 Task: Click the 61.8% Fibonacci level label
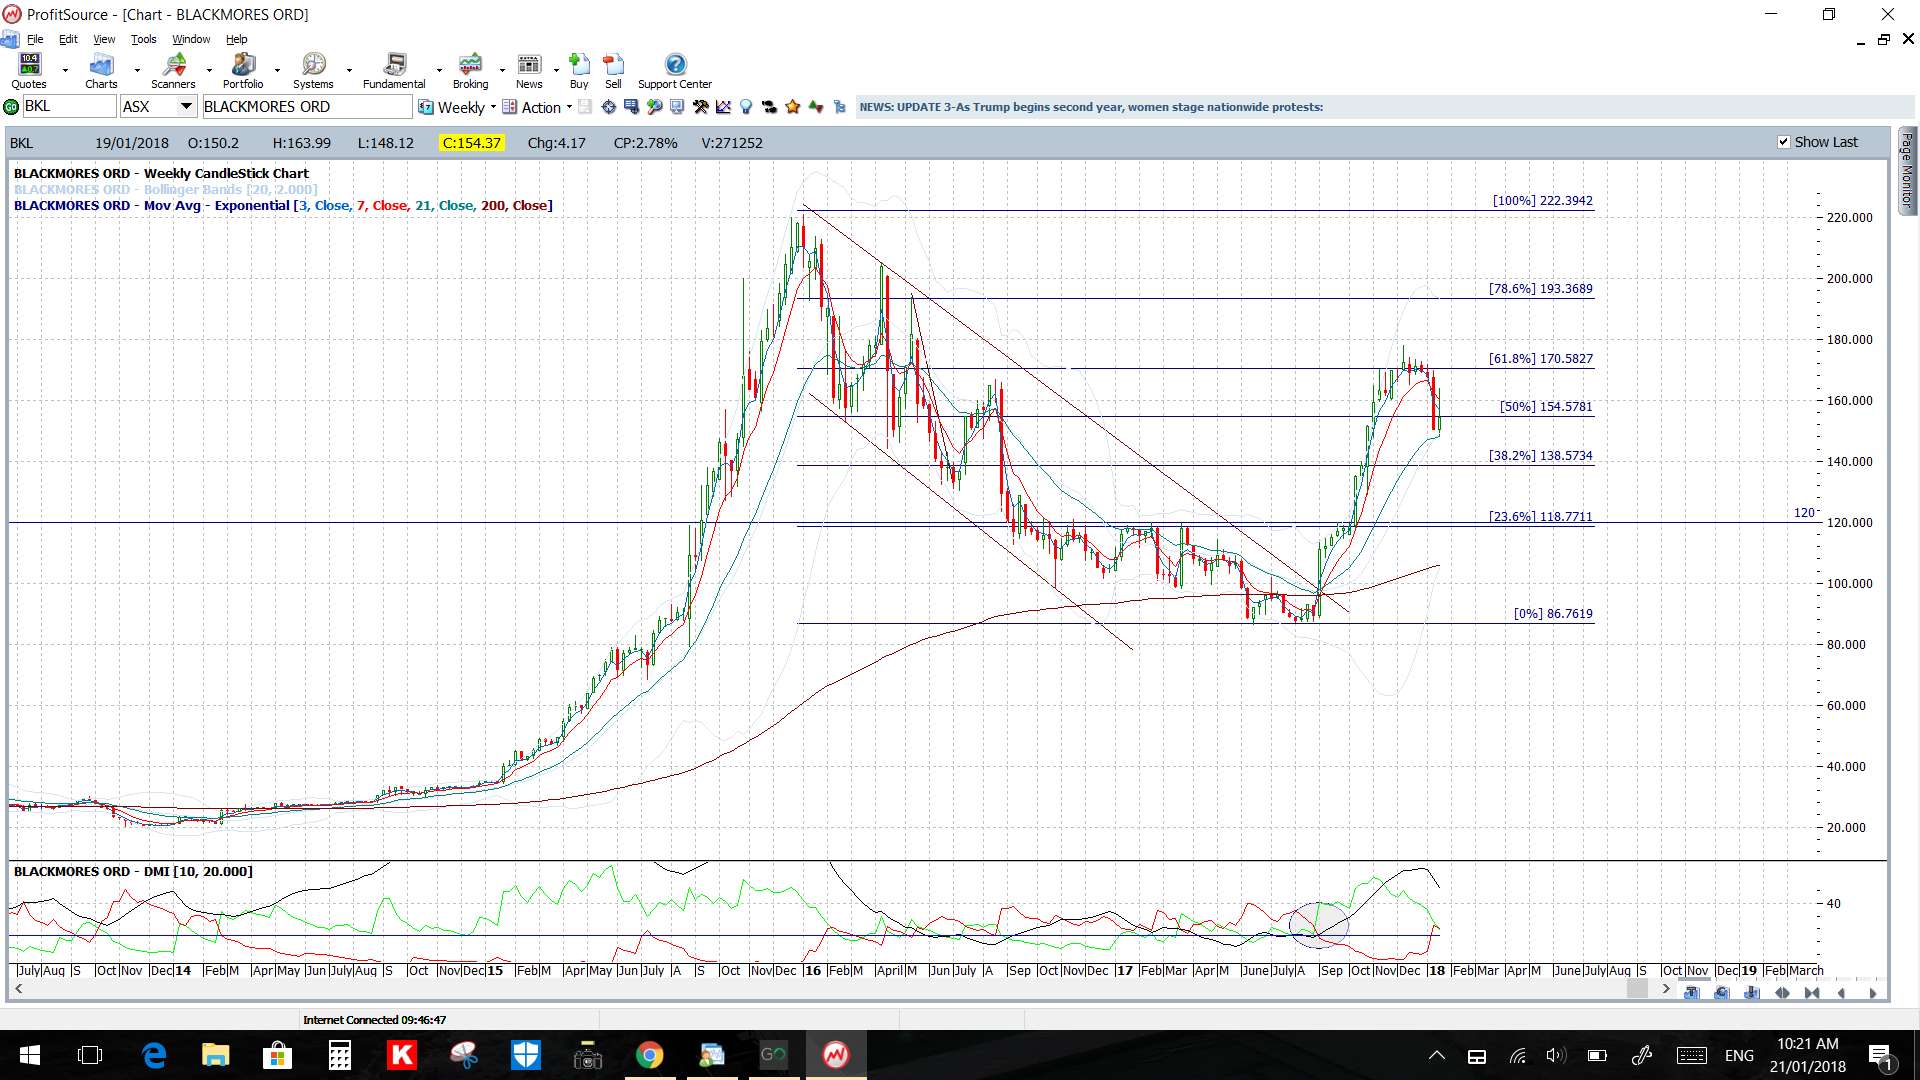coord(1540,358)
